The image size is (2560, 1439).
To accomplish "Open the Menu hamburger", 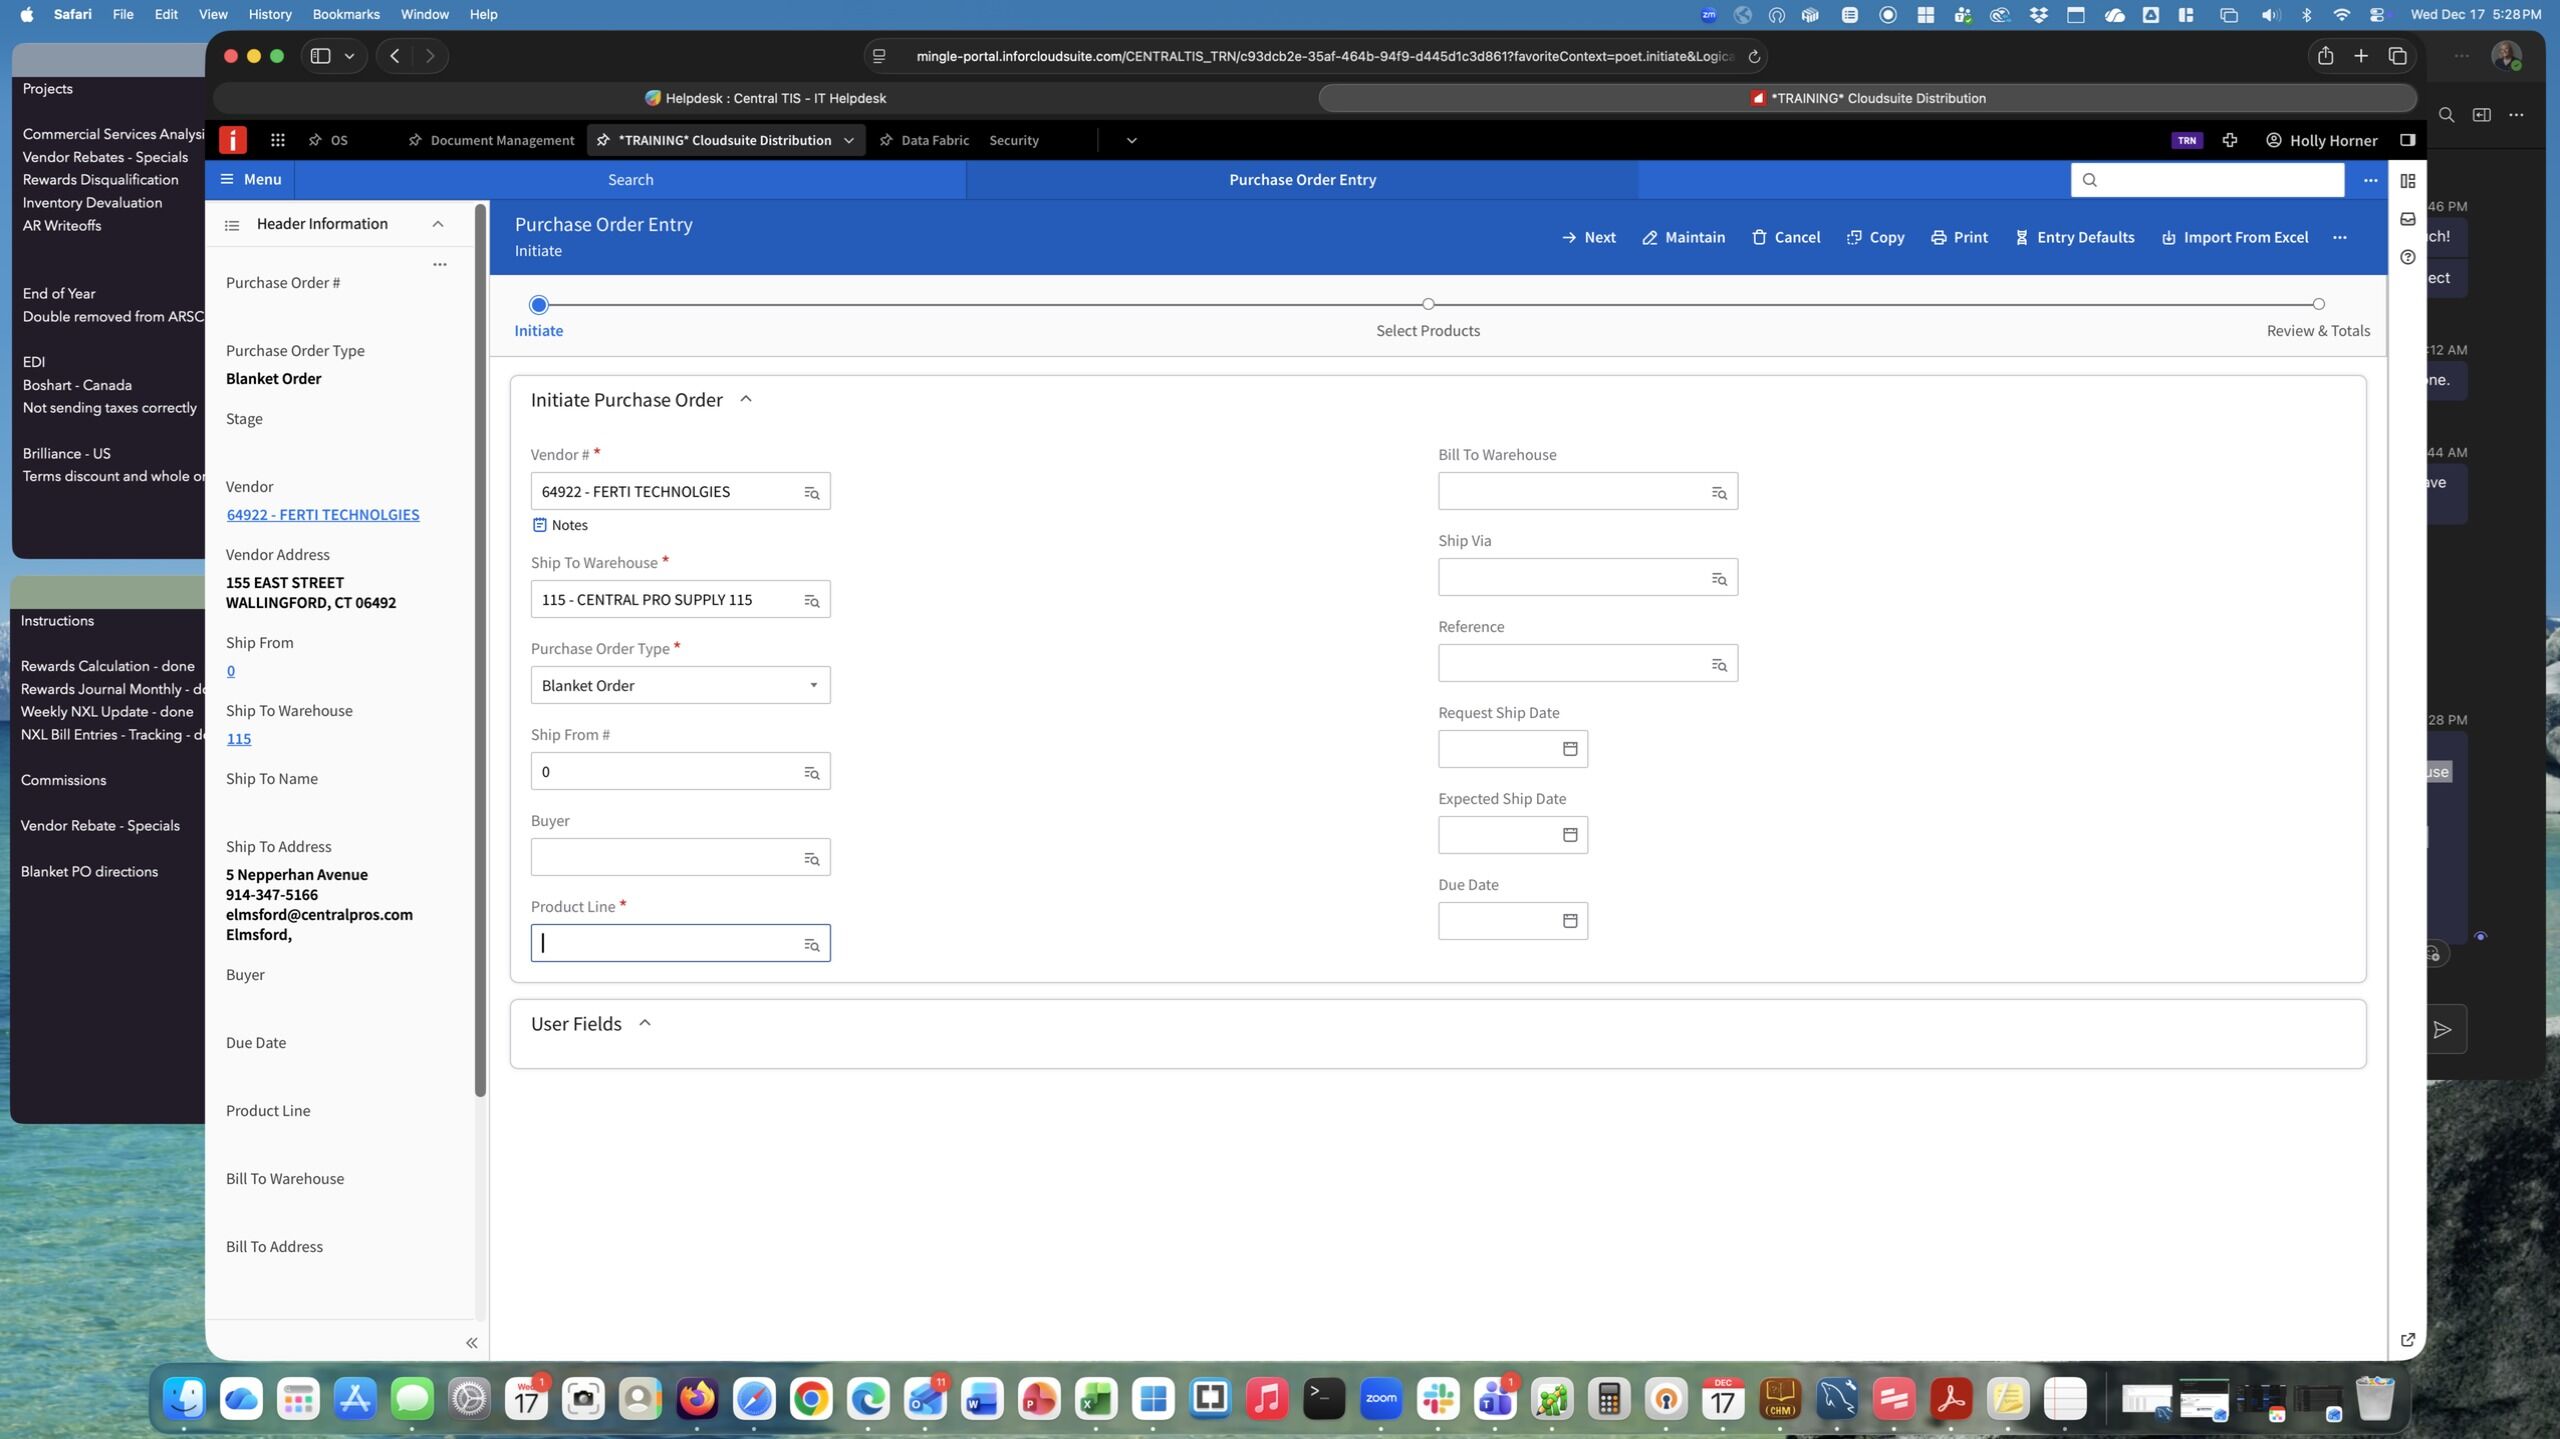I will coord(250,180).
